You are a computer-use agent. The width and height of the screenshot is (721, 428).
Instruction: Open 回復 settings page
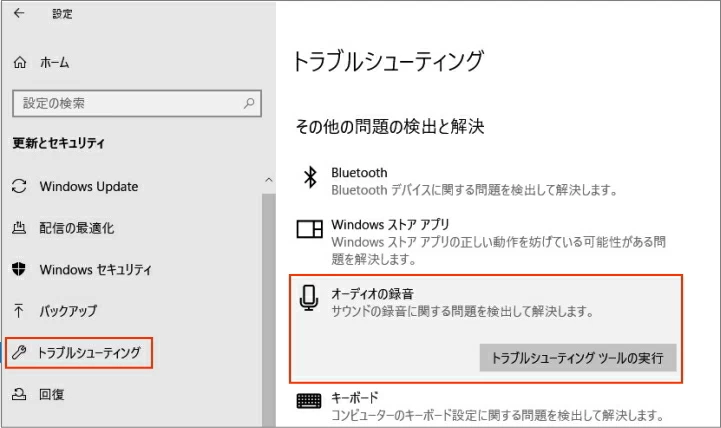(52, 394)
